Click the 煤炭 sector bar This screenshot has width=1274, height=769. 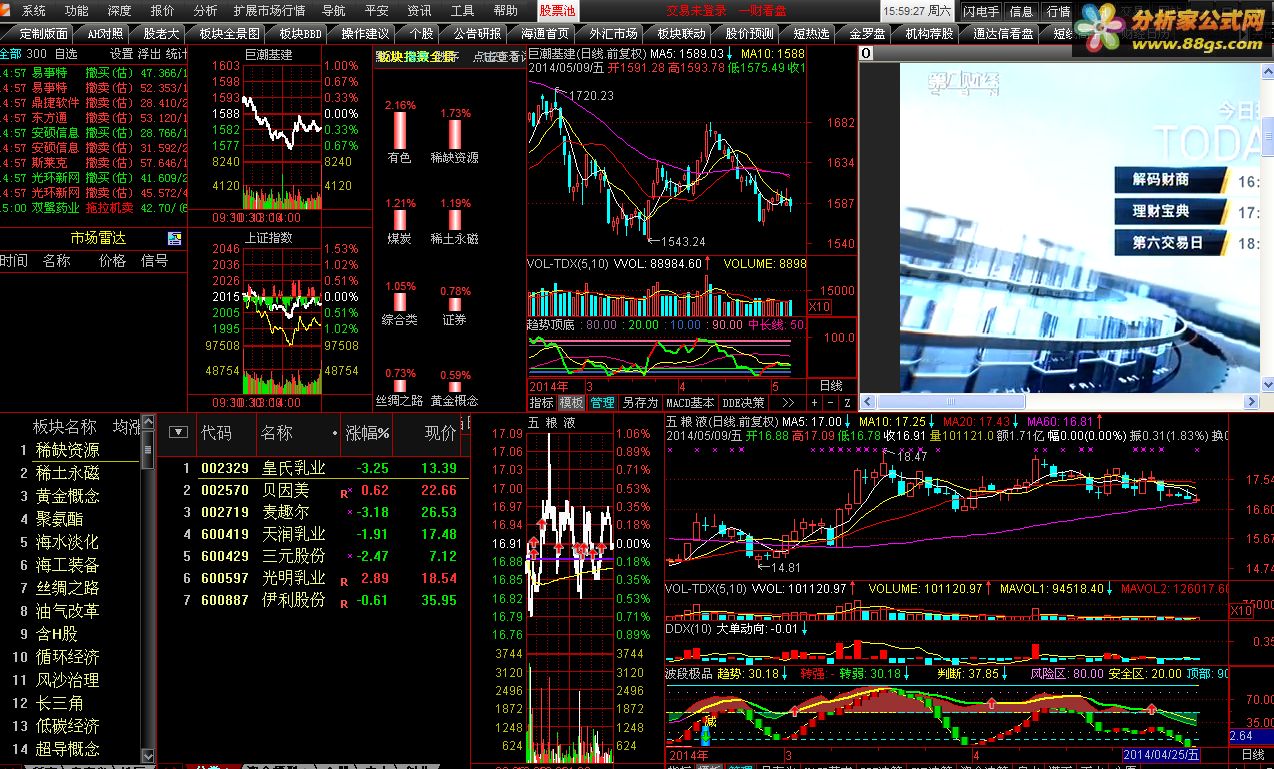[400, 220]
